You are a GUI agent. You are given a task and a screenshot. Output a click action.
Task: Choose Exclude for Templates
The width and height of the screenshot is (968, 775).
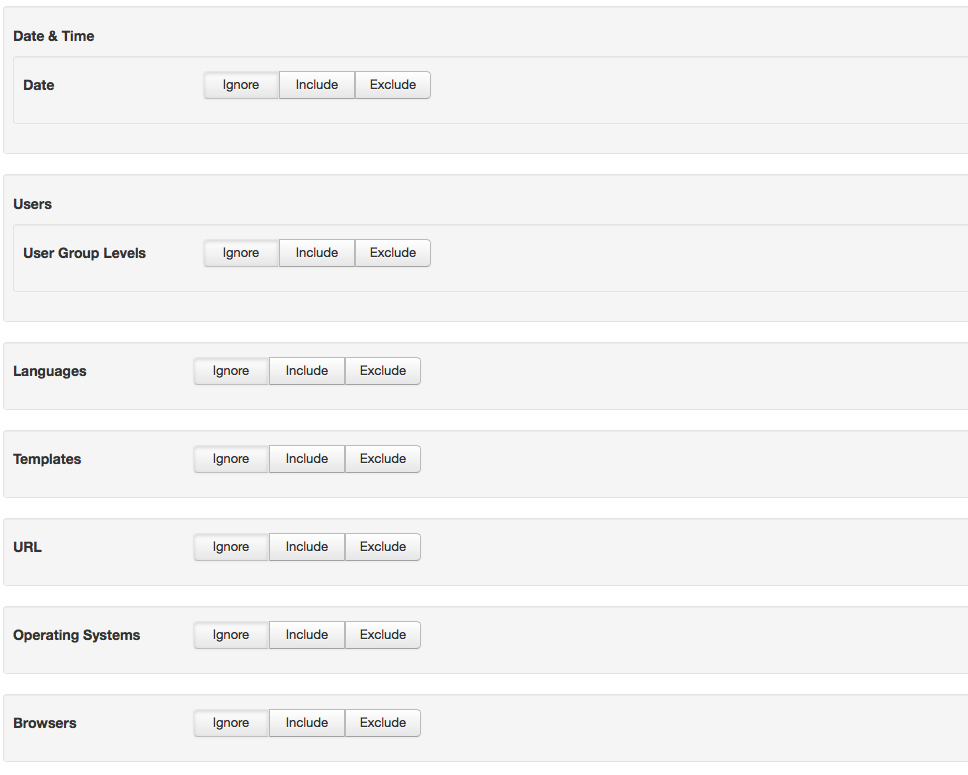[383, 459]
